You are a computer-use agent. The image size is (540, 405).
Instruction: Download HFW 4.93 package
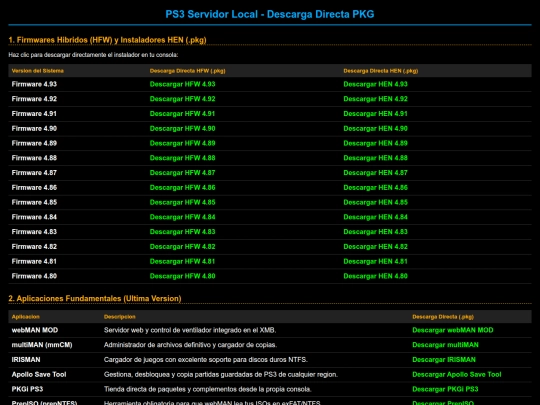(183, 84)
